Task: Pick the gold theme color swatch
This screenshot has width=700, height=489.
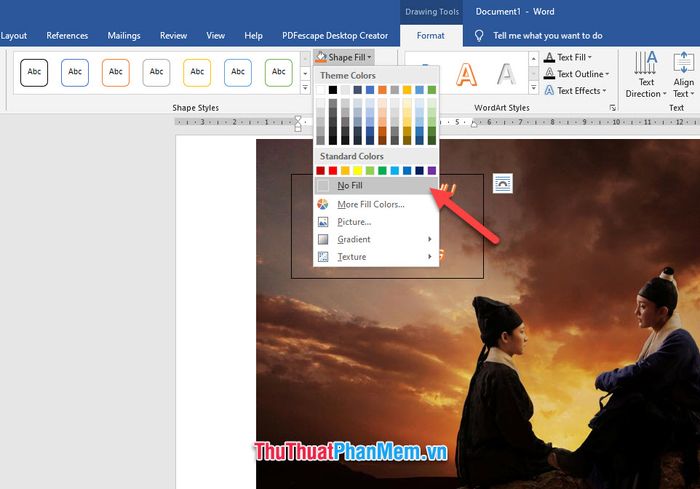Action: [x=407, y=90]
